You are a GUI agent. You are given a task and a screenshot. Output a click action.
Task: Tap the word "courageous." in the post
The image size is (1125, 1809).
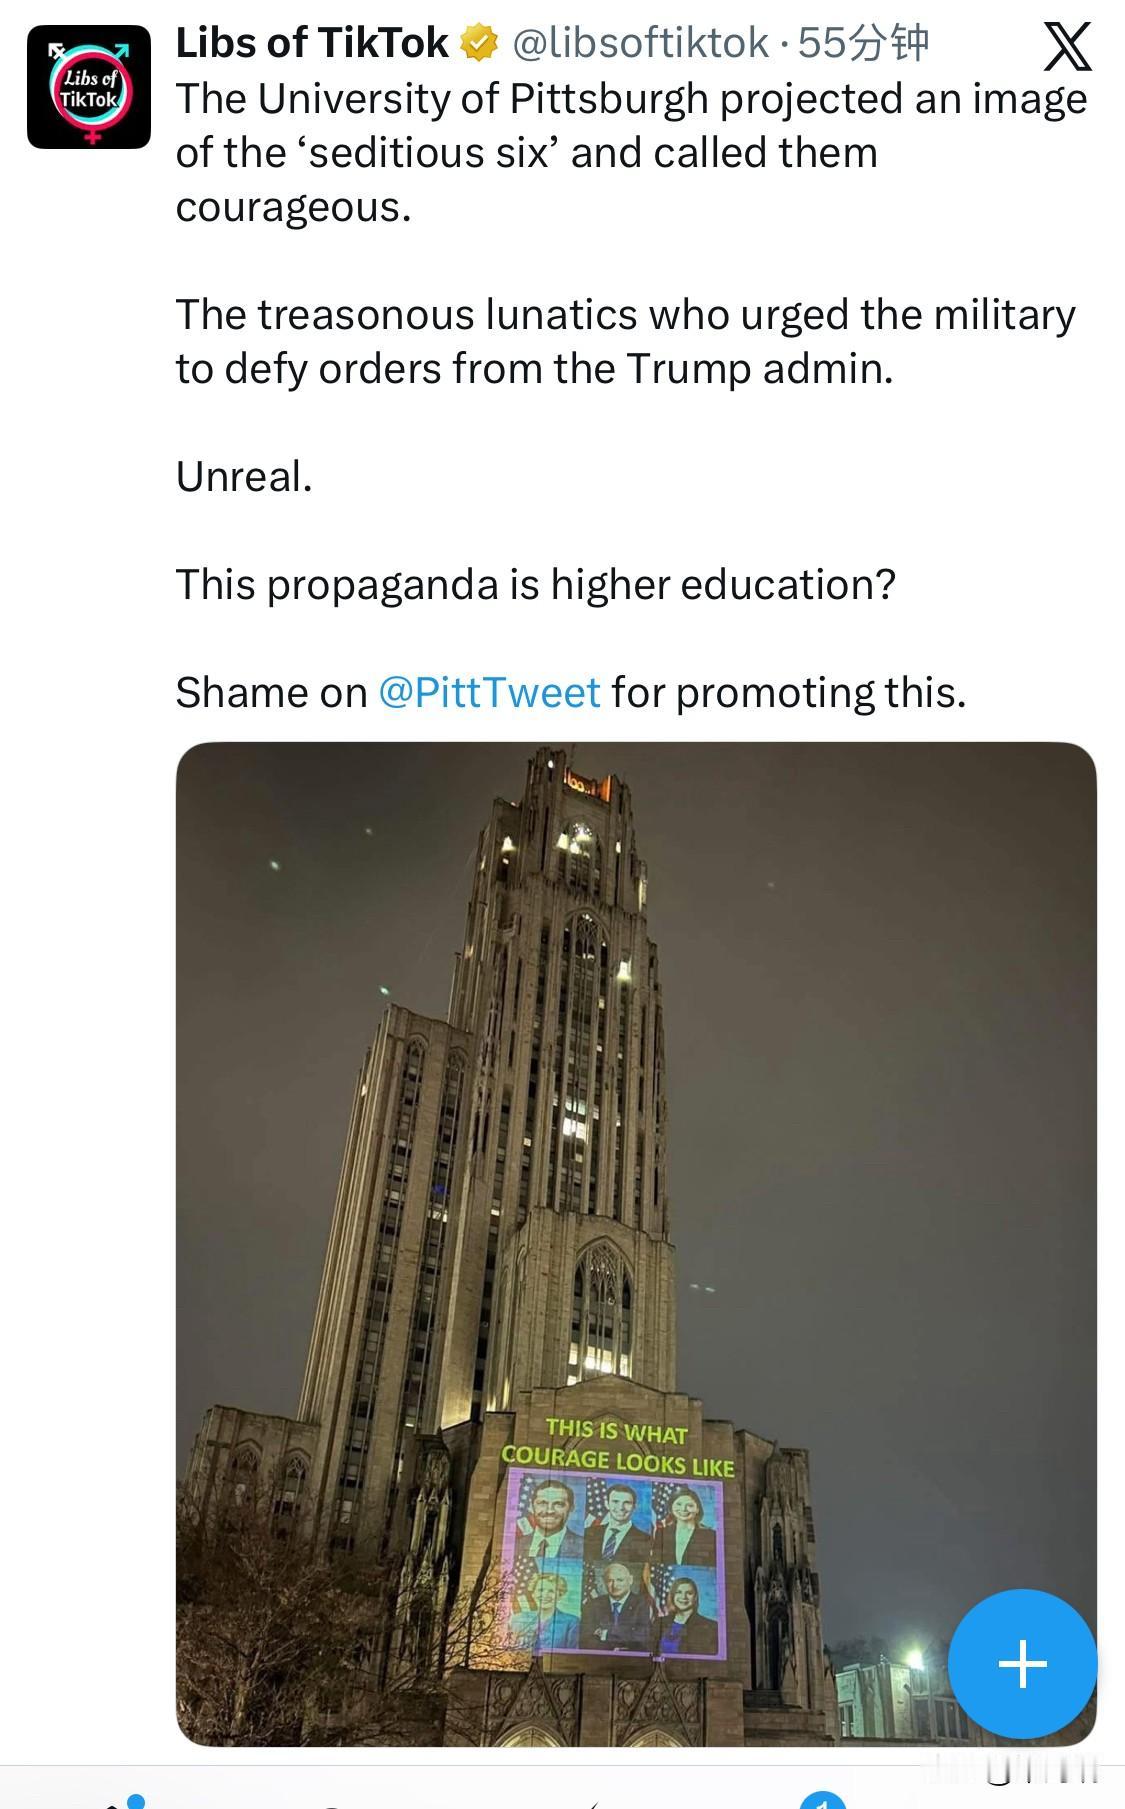coord(293,207)
